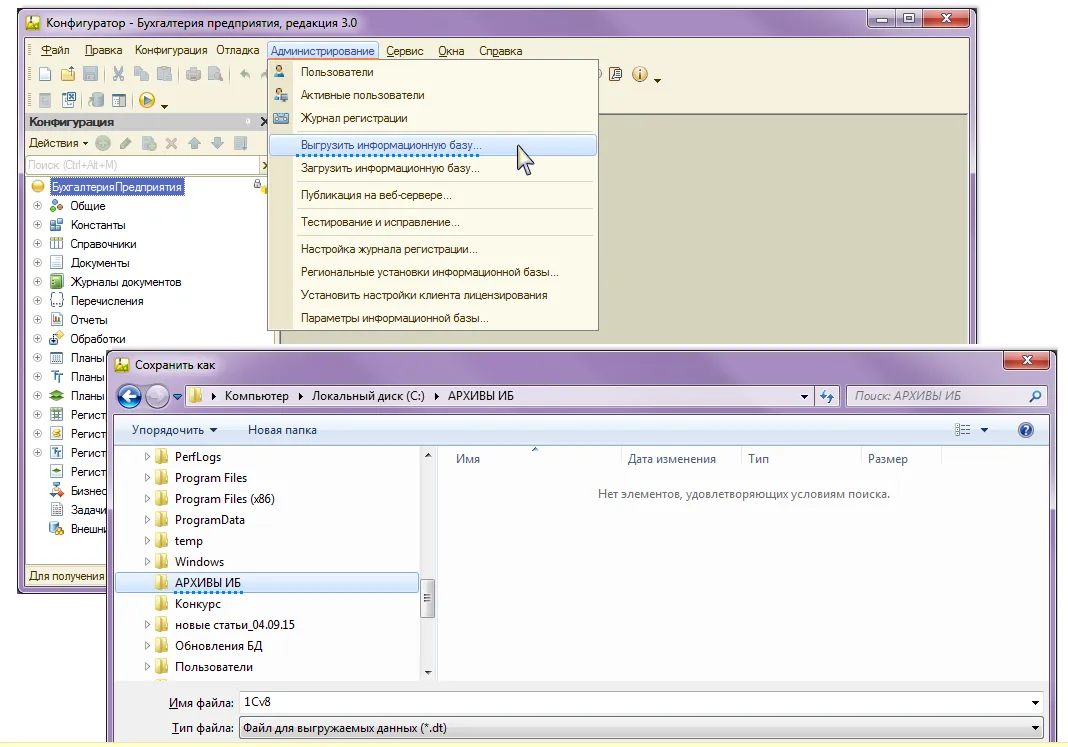Open the Файл menu
1068x747 pixels.
55,50
